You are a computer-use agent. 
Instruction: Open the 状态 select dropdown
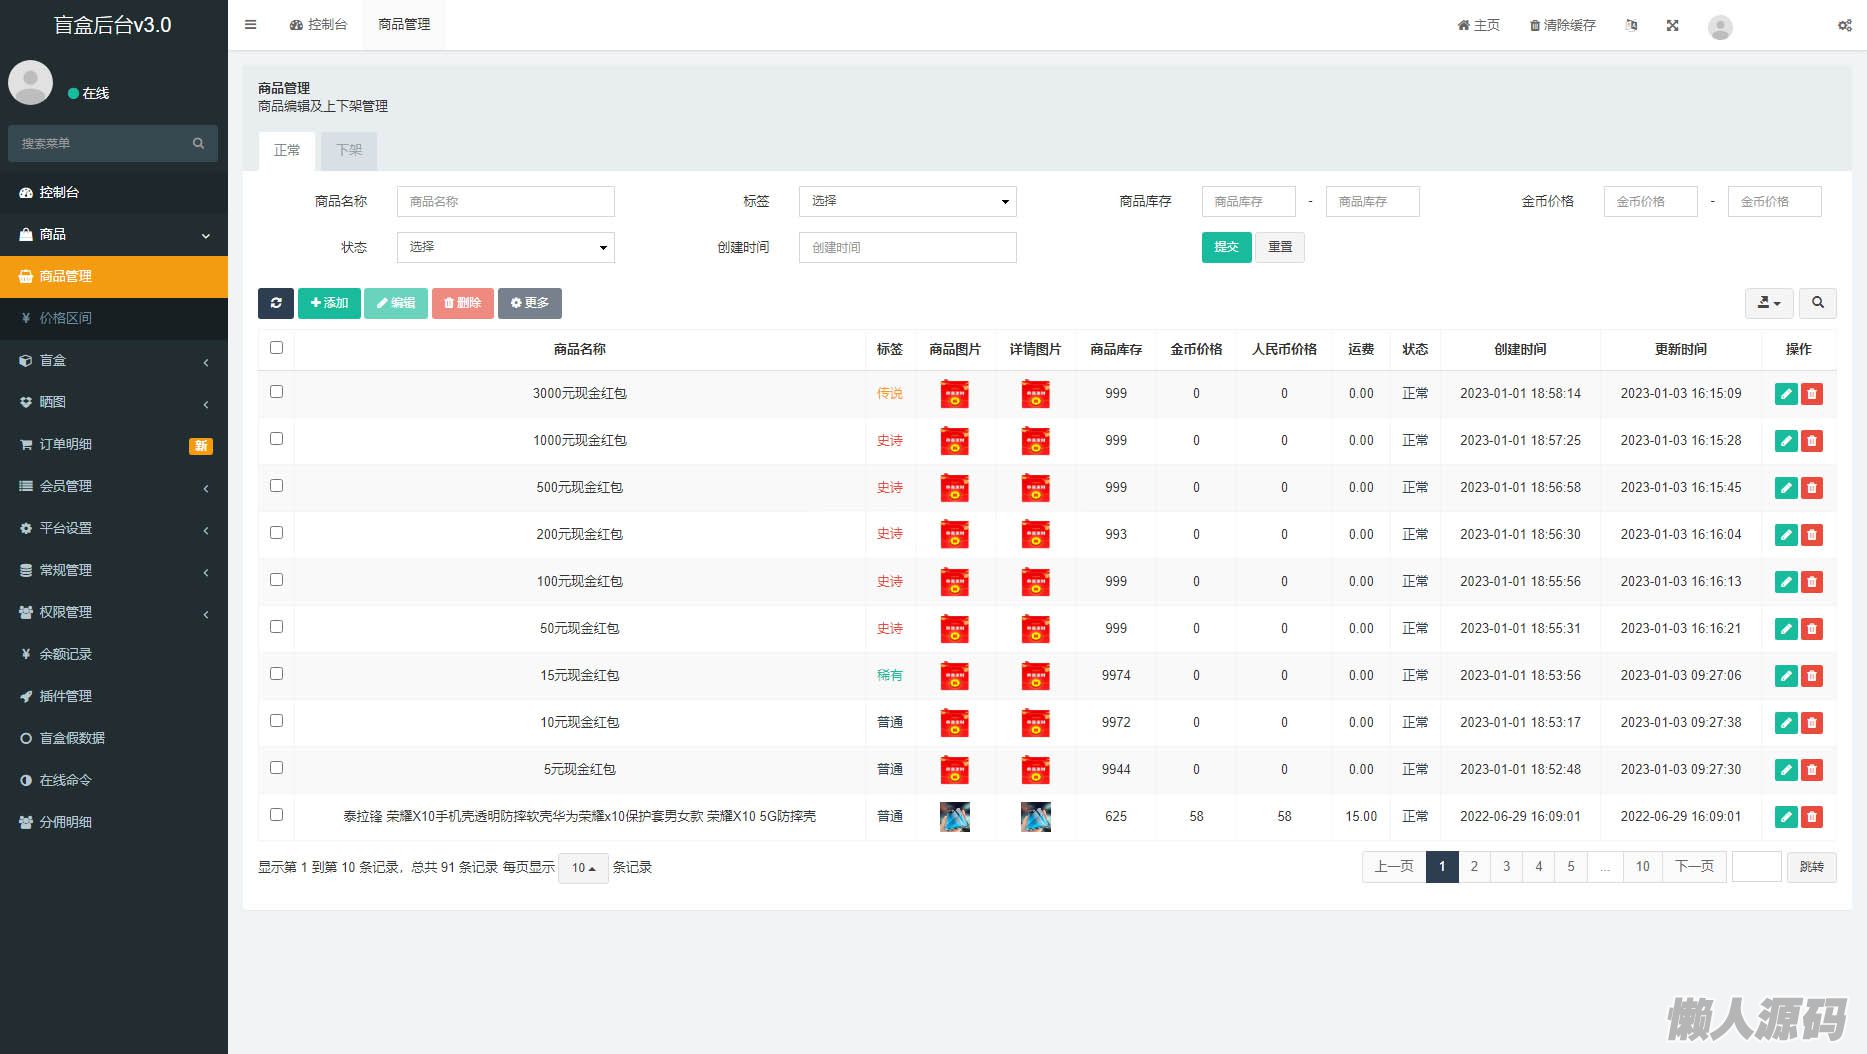pyautogui.click(x=505, y=247)
